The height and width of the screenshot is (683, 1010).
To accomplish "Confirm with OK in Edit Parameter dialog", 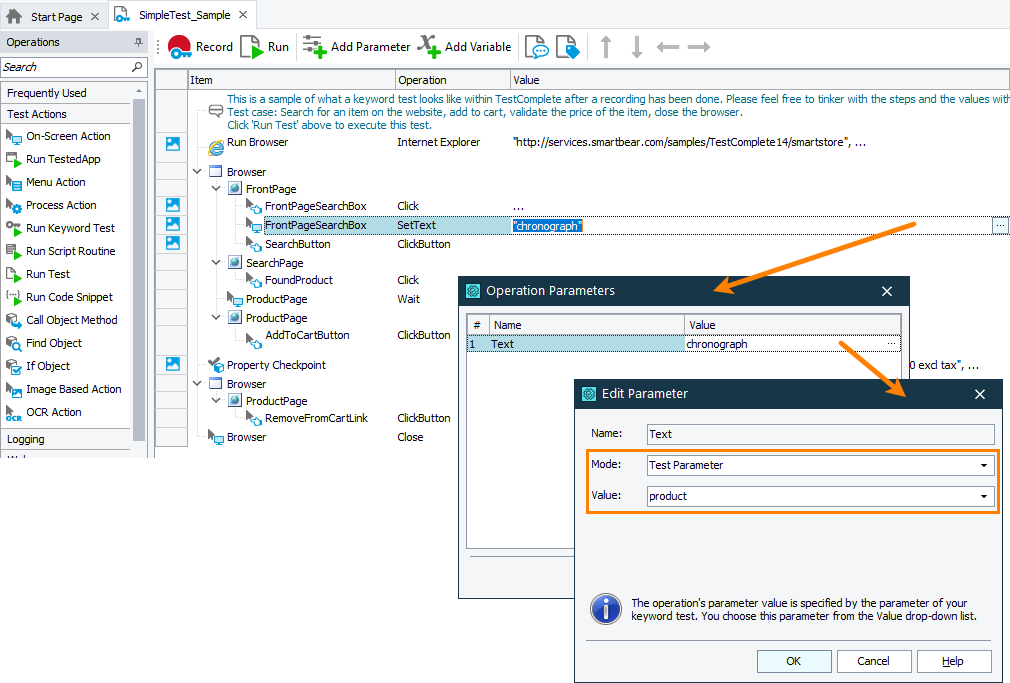I will [793, 661].
